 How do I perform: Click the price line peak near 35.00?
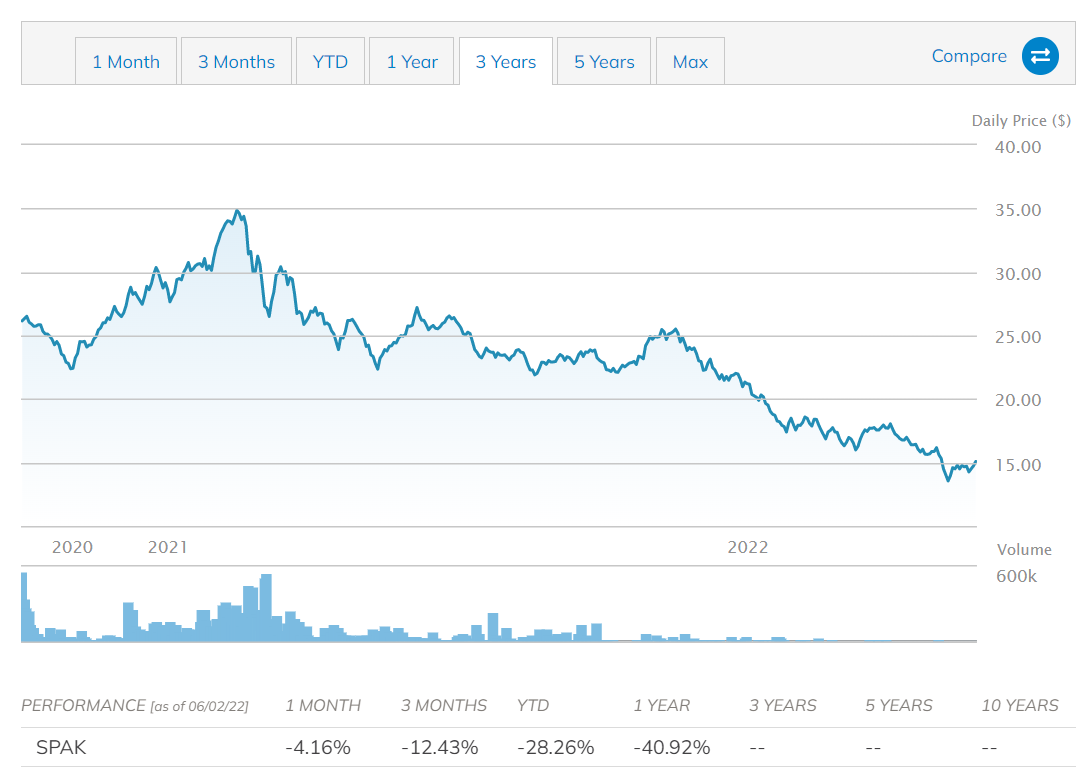tap(236, 211)
